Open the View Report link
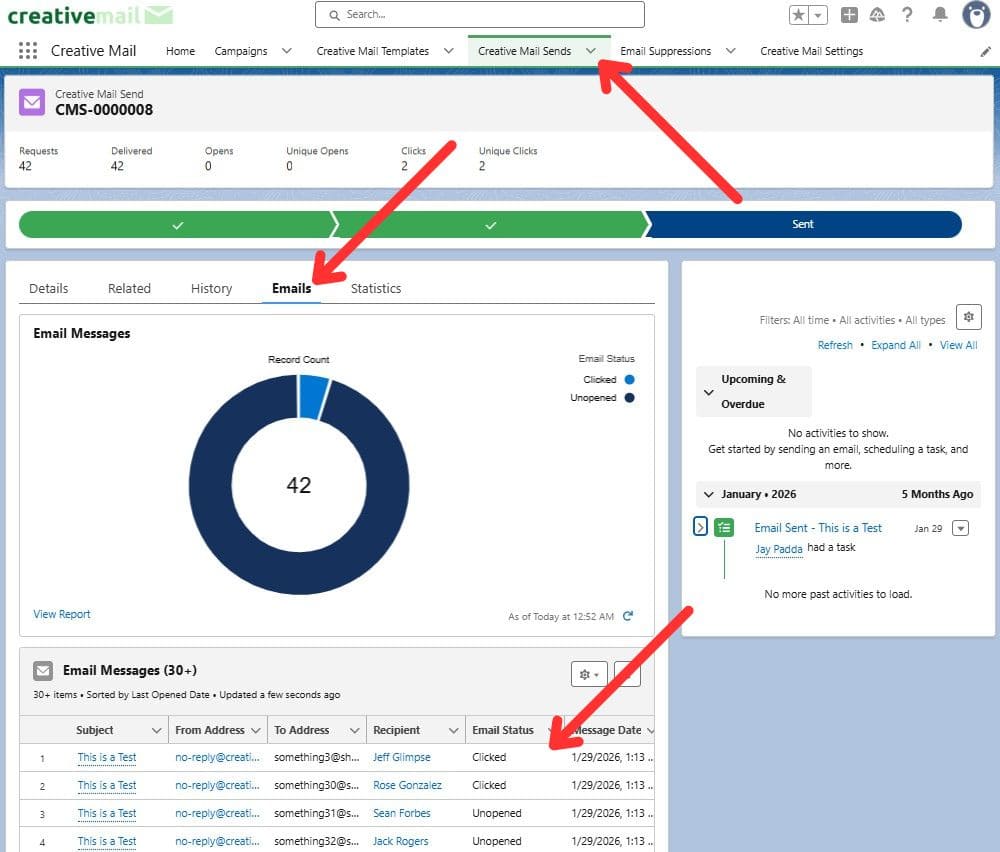Image resolution: width=1000 pixels, height=852 pixels. 62,614
